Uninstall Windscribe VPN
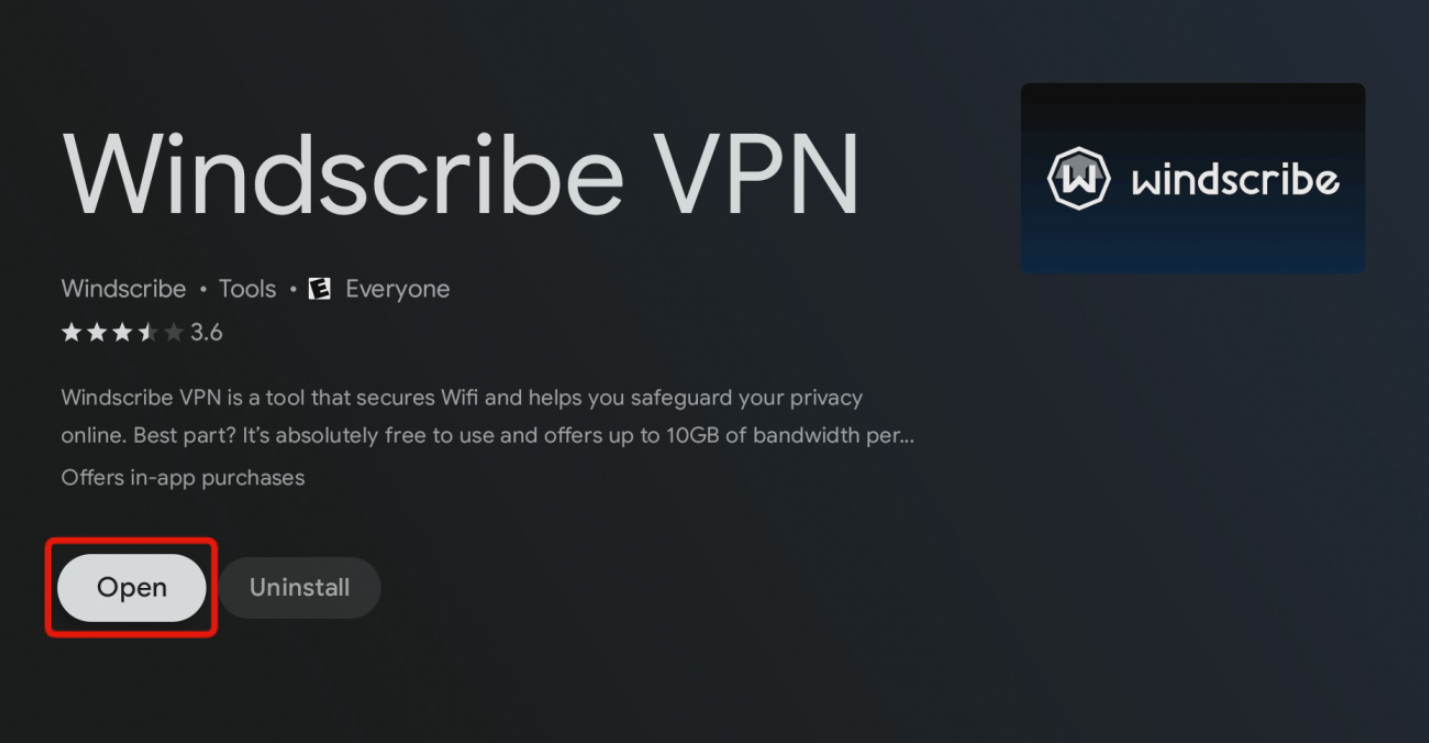 [x=300, y=587]
